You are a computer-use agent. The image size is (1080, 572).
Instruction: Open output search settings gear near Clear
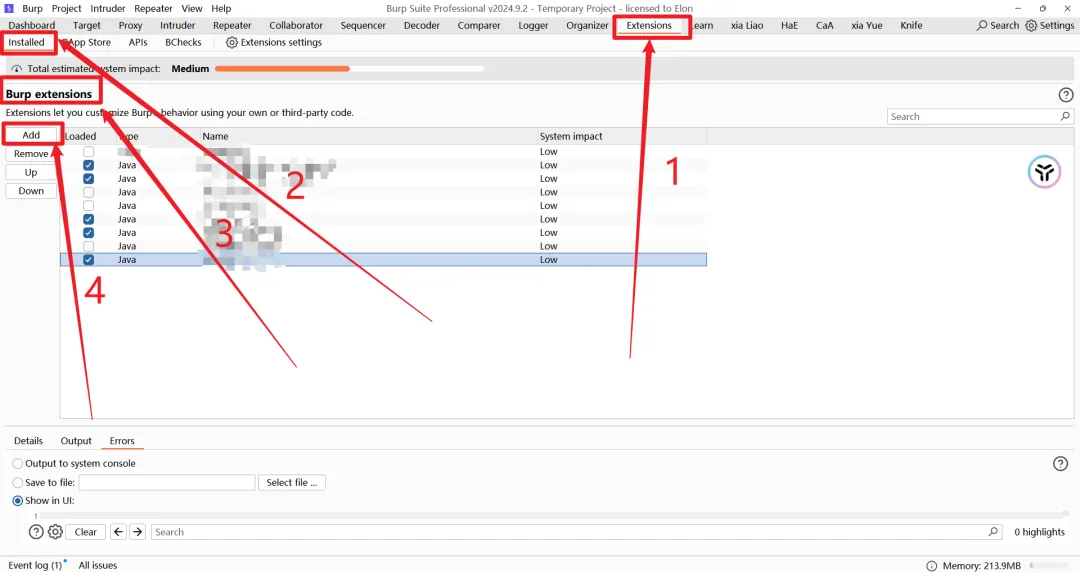pos(55,532)
